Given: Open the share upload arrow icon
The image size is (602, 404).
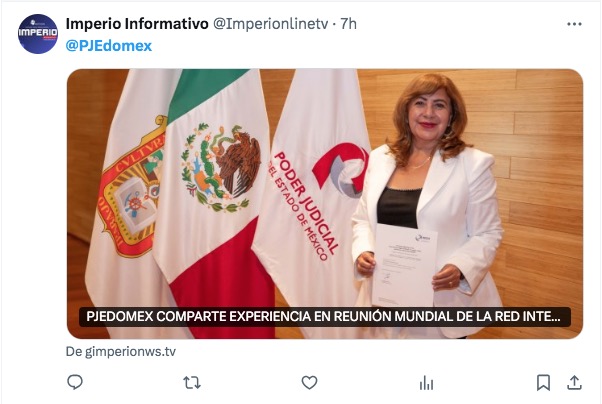Looking at the screenshot, I should tap(574, 382).
